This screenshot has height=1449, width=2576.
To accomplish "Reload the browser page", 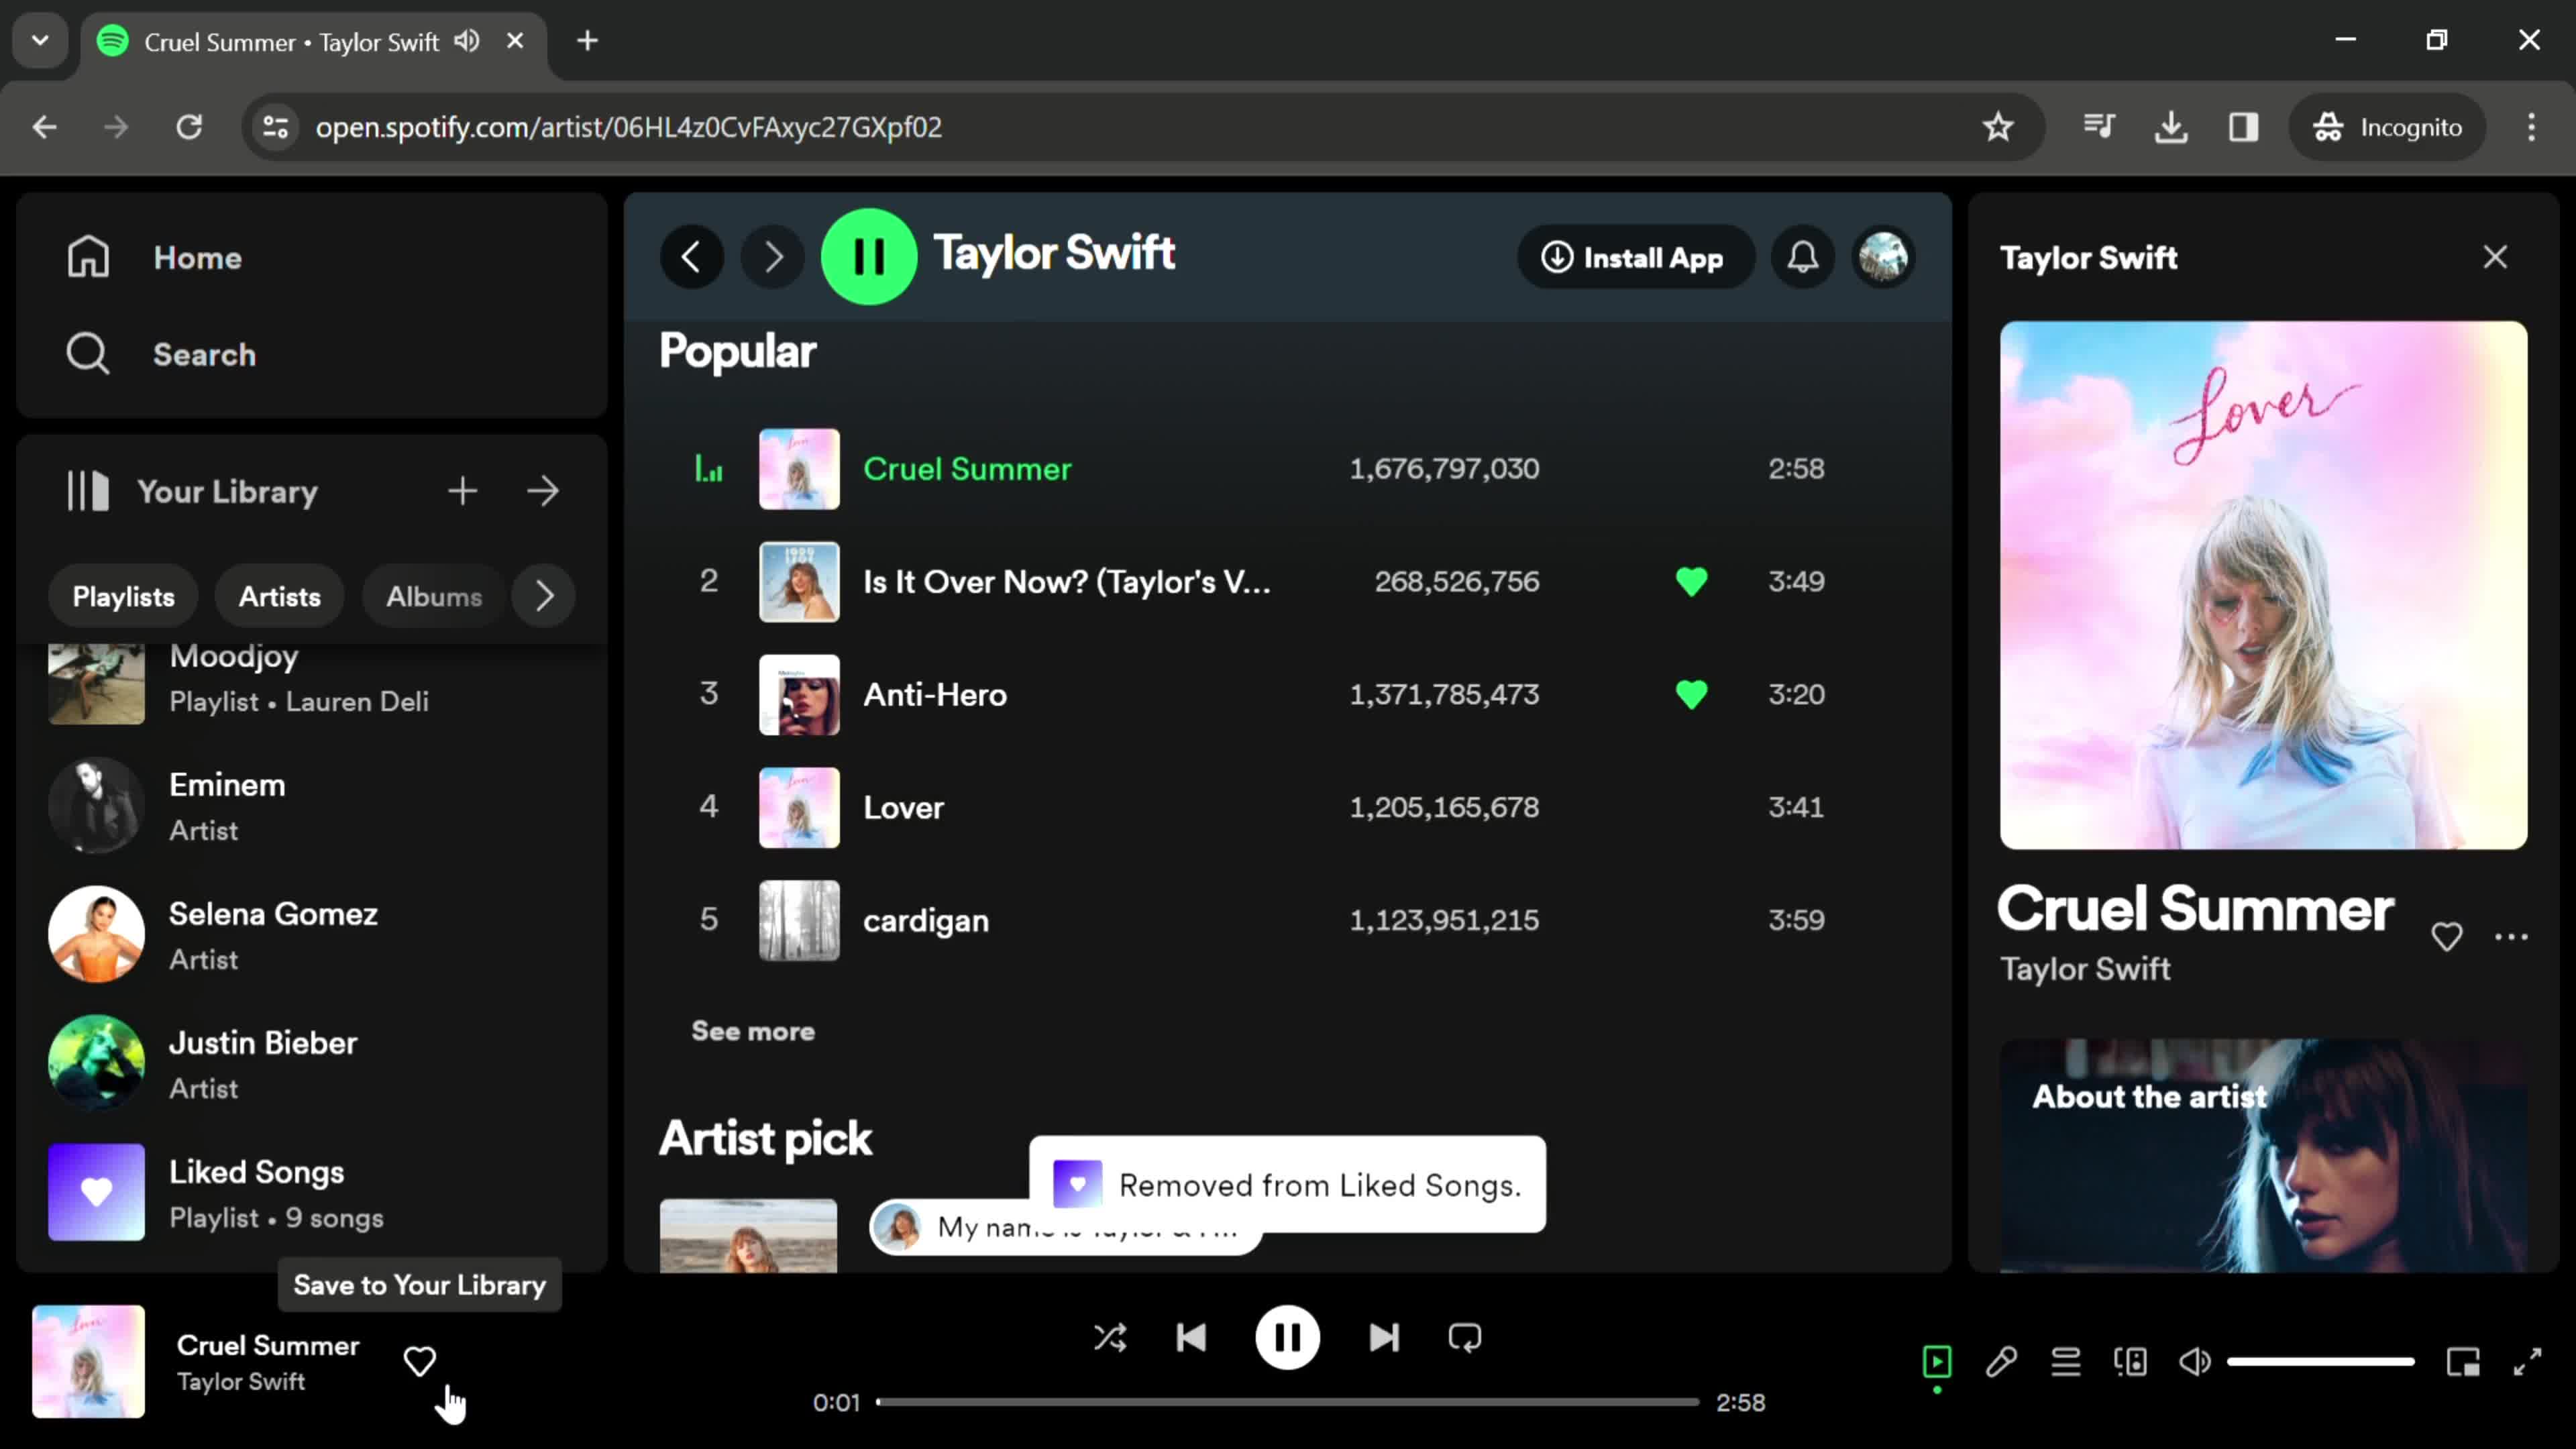I will pyautogui.click(x=189, y=127).
